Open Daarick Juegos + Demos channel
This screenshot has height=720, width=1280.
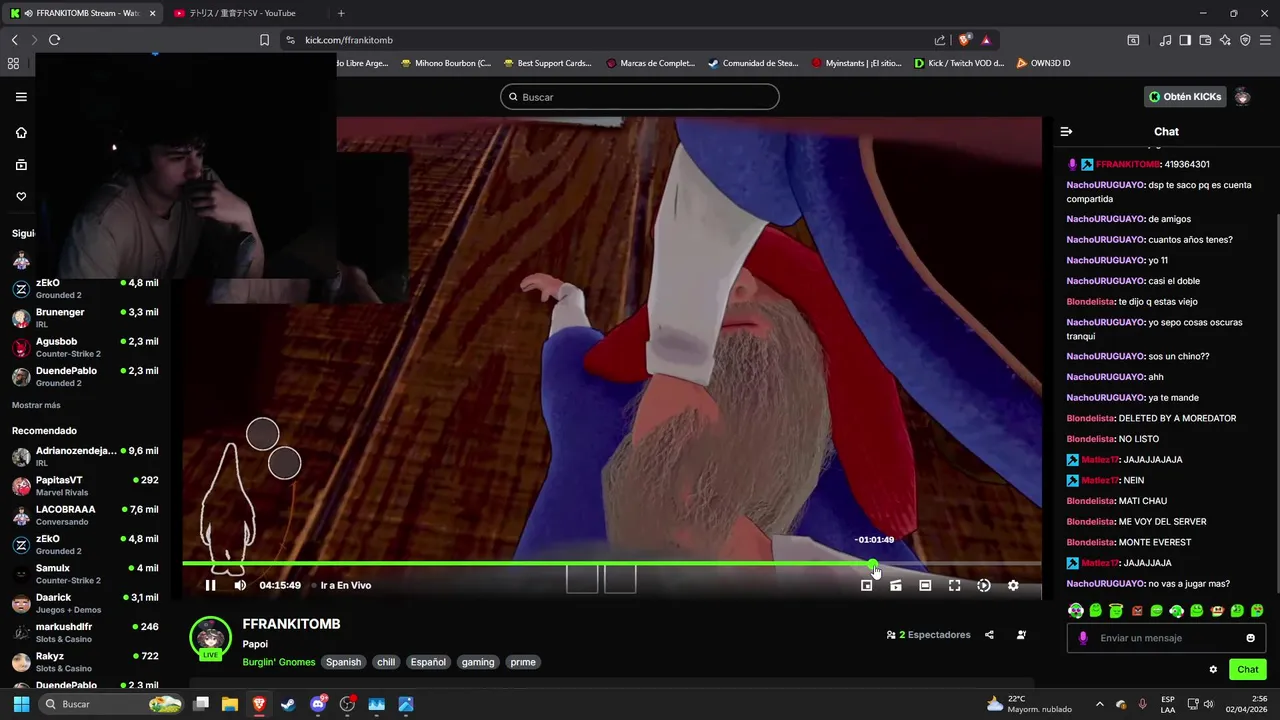tap(85, 603)
